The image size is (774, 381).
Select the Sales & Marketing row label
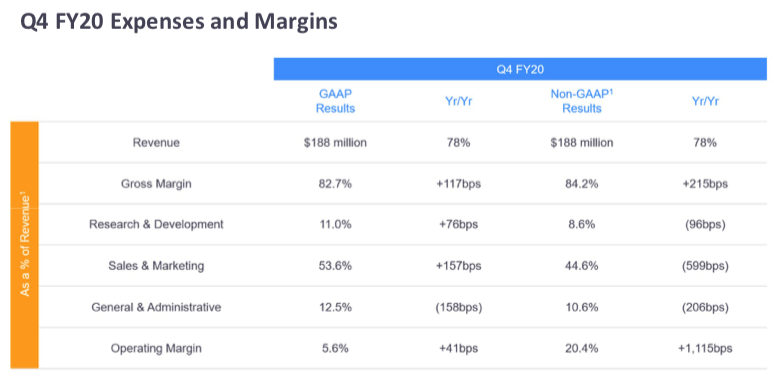[x=156, y=266]
